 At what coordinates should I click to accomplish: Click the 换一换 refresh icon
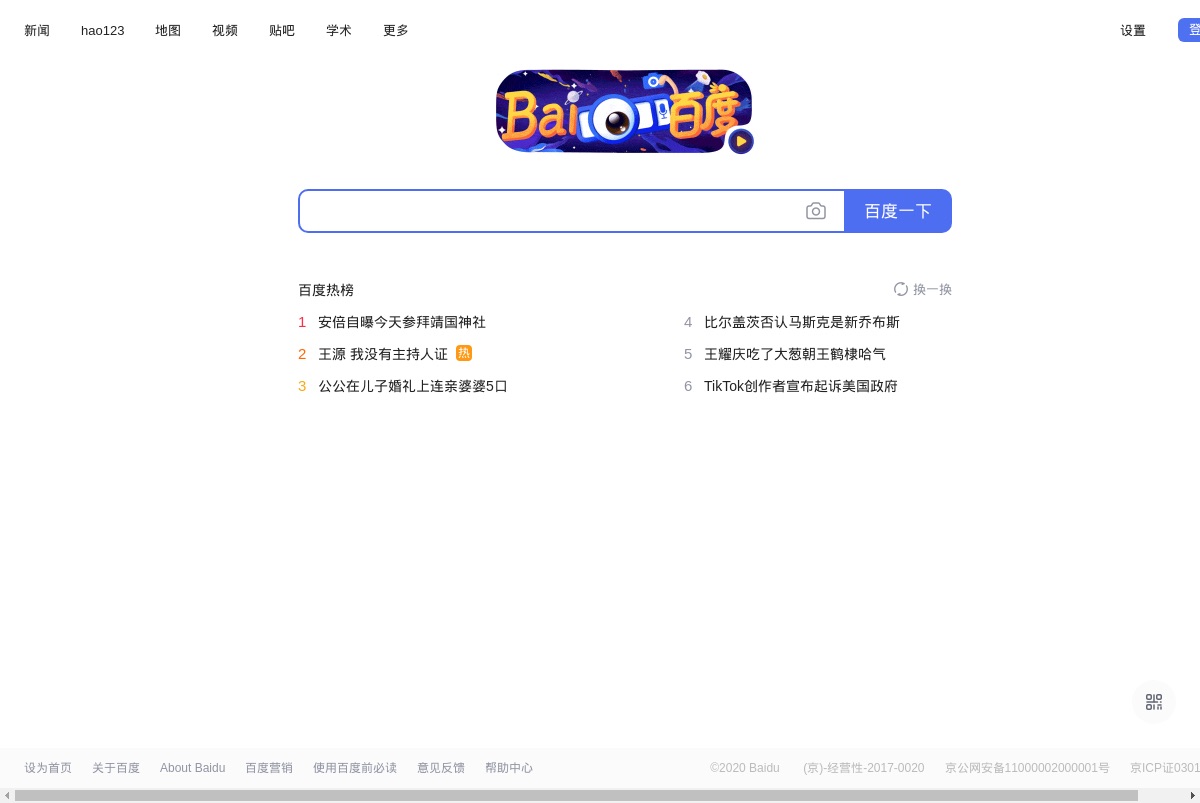pos(901,289)
